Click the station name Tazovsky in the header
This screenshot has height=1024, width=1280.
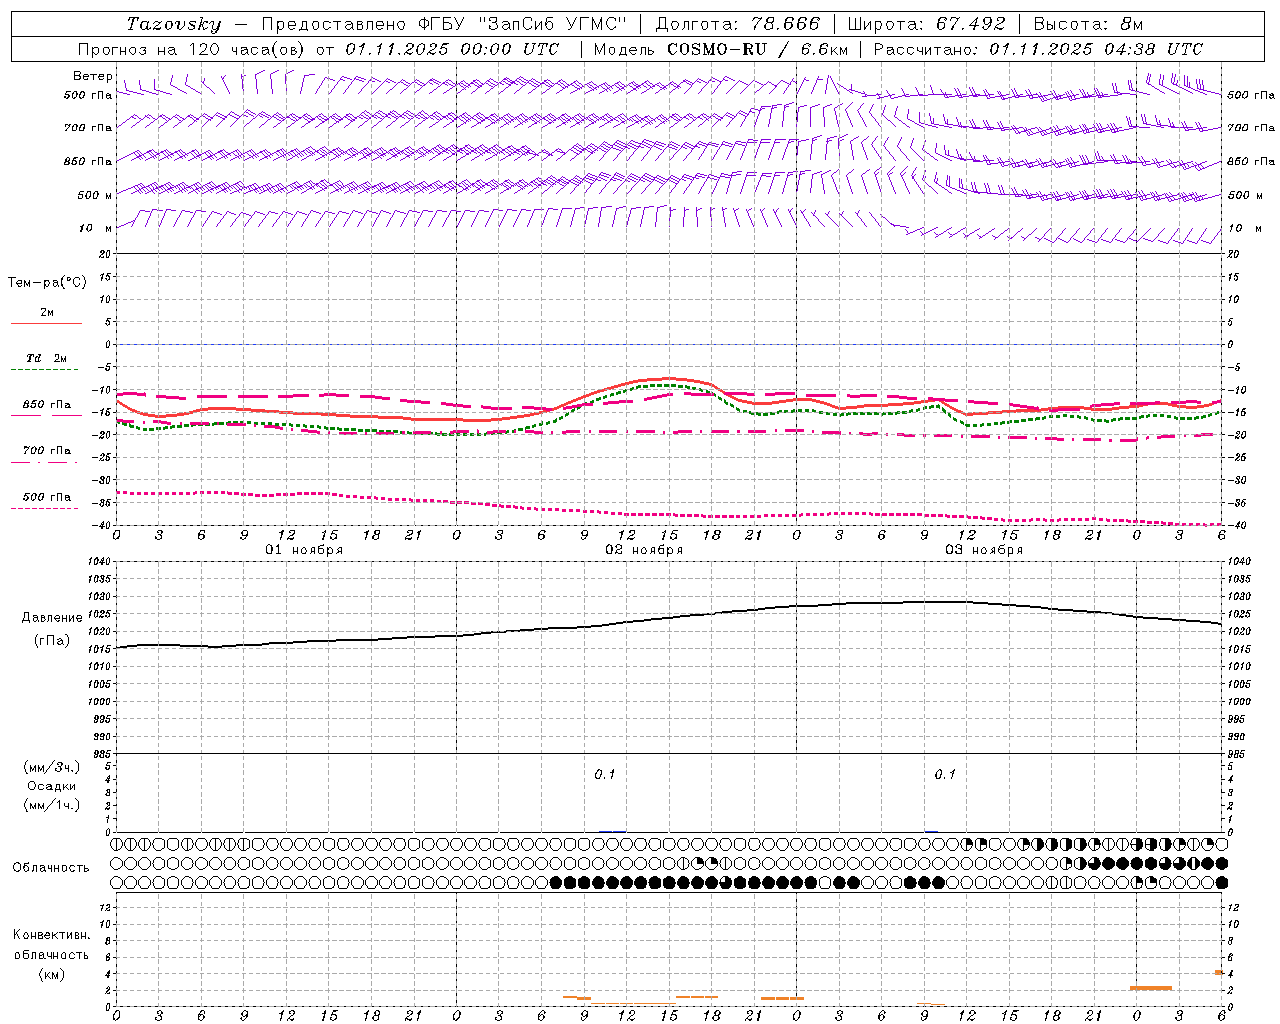173,24
